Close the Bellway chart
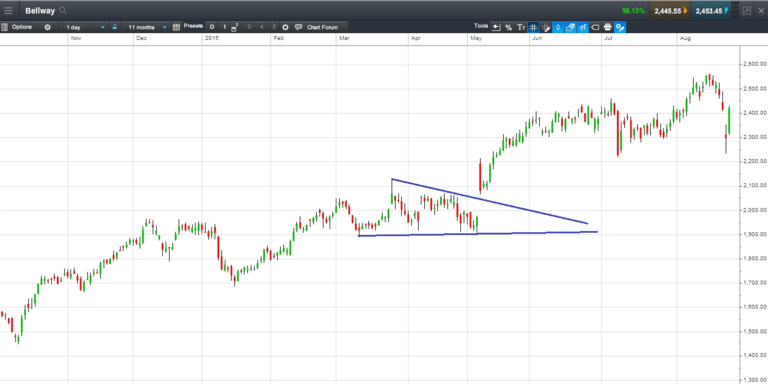Viewport: 768px width, 384px height. pos(760,11)
